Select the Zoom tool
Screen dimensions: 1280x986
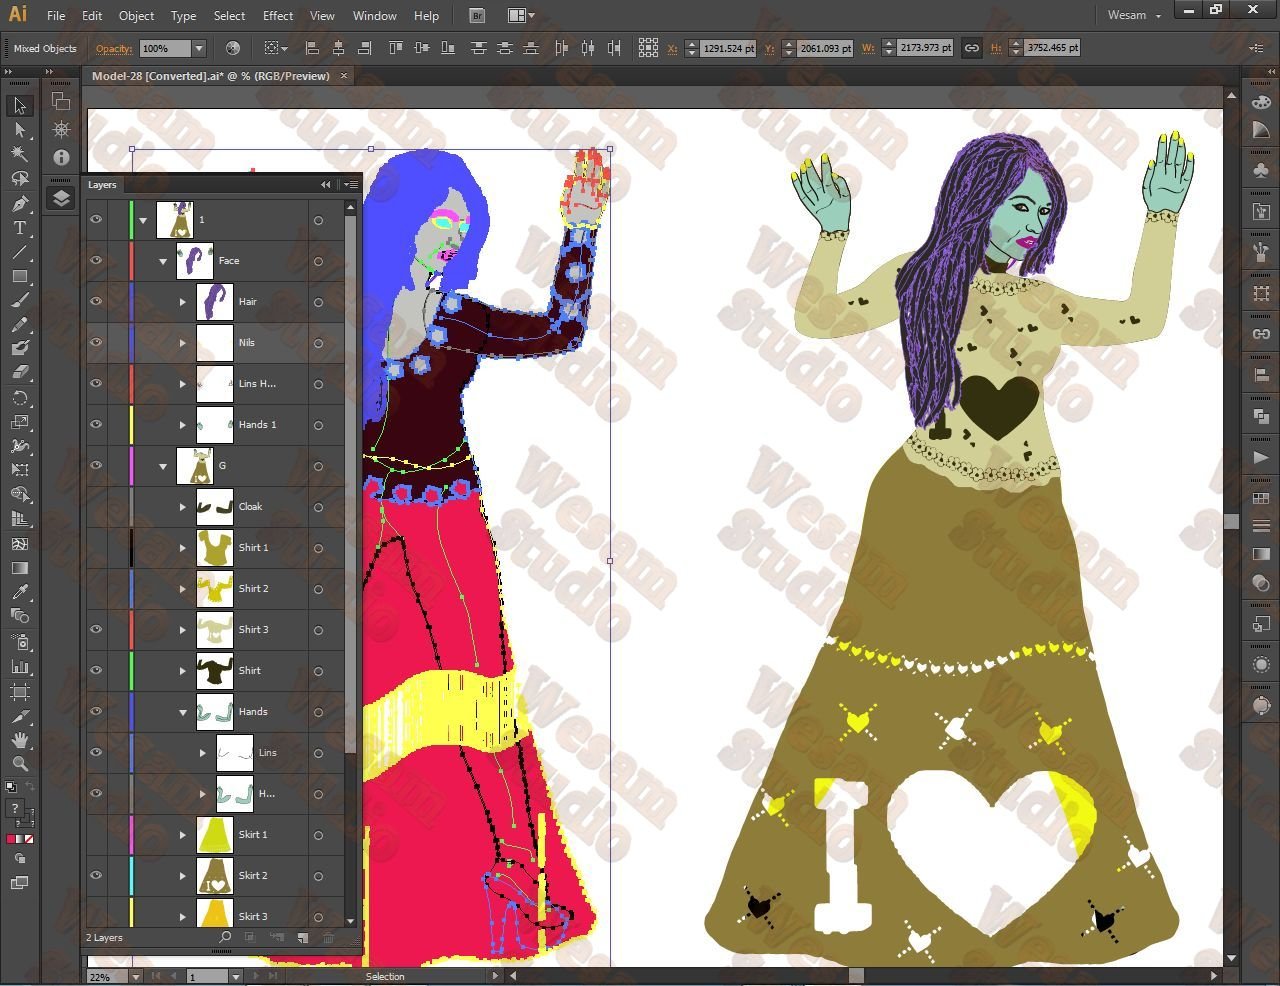point(20,764)
